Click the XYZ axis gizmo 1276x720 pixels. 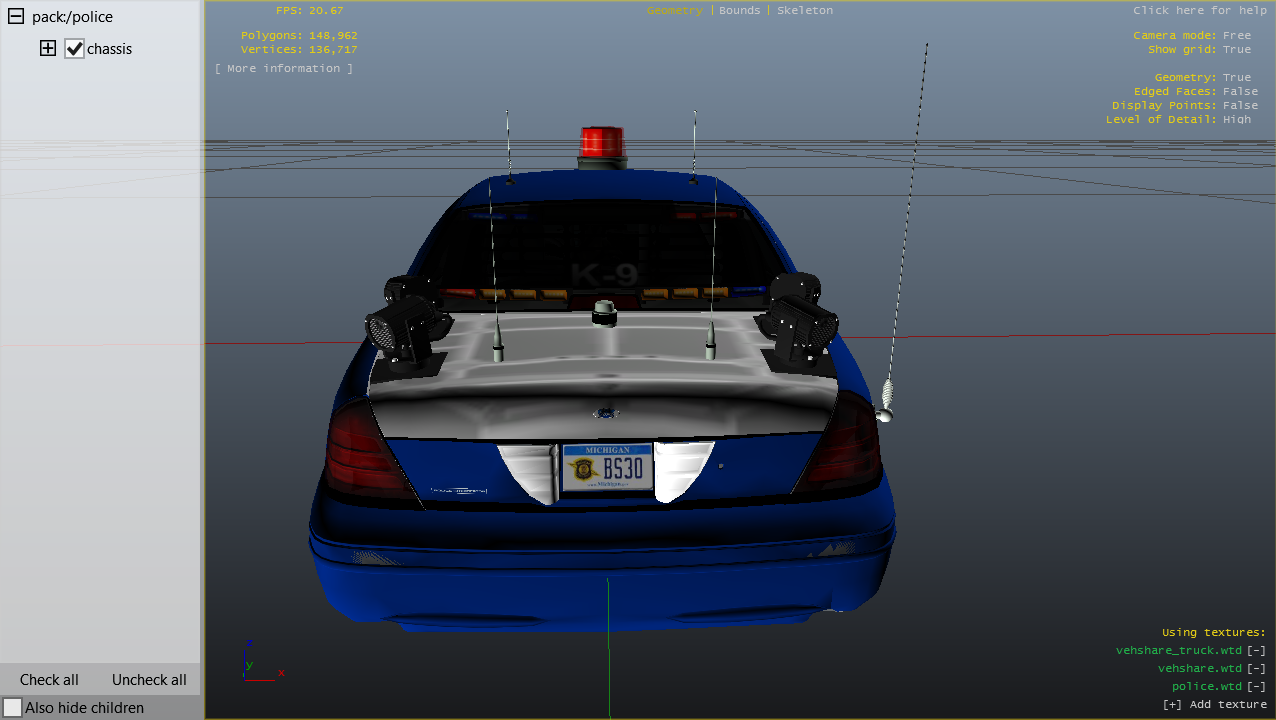coord(256,664)
